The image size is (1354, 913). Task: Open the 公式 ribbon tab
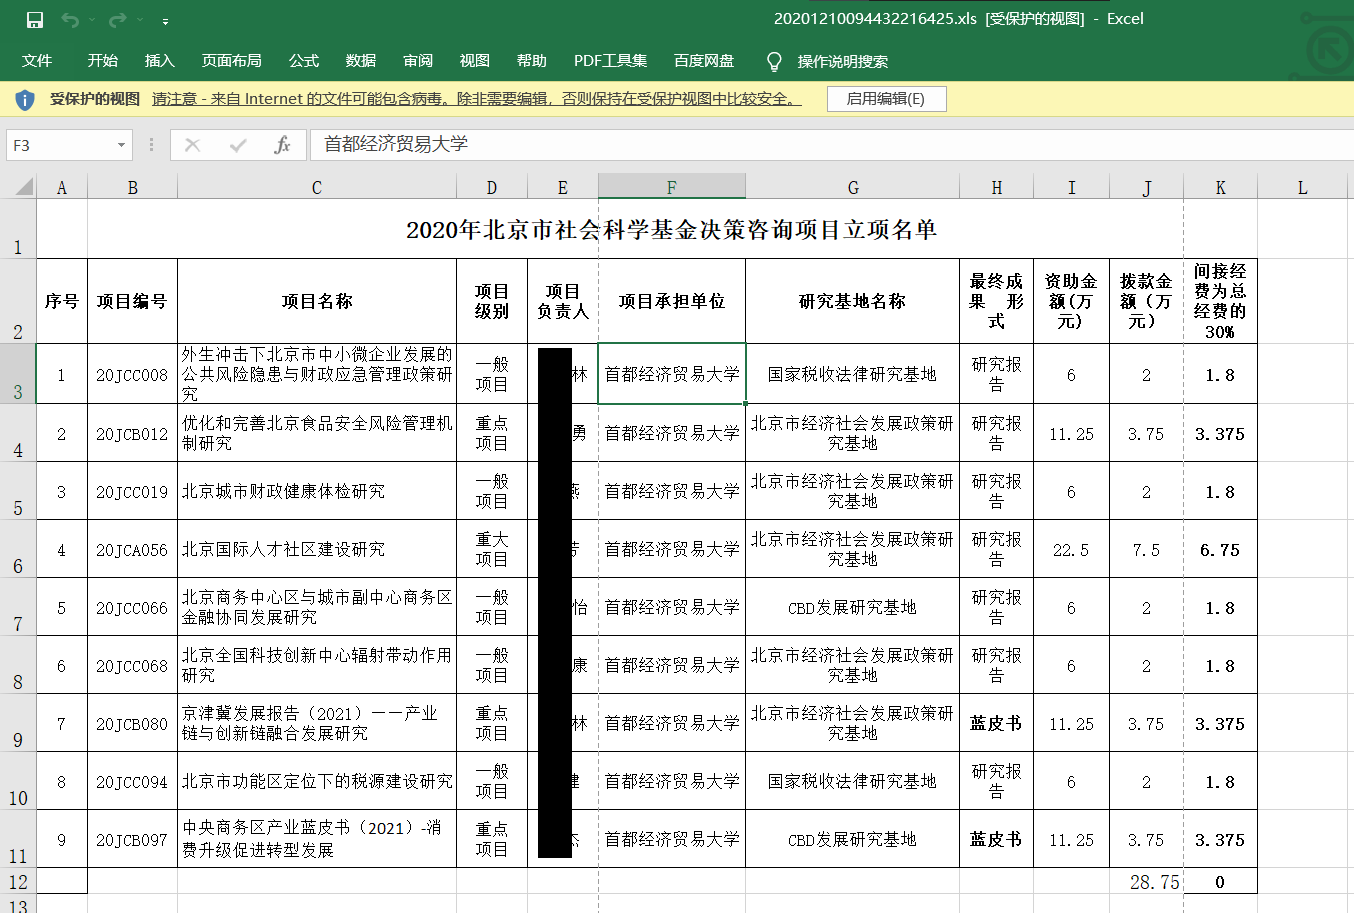pos(304,61)
